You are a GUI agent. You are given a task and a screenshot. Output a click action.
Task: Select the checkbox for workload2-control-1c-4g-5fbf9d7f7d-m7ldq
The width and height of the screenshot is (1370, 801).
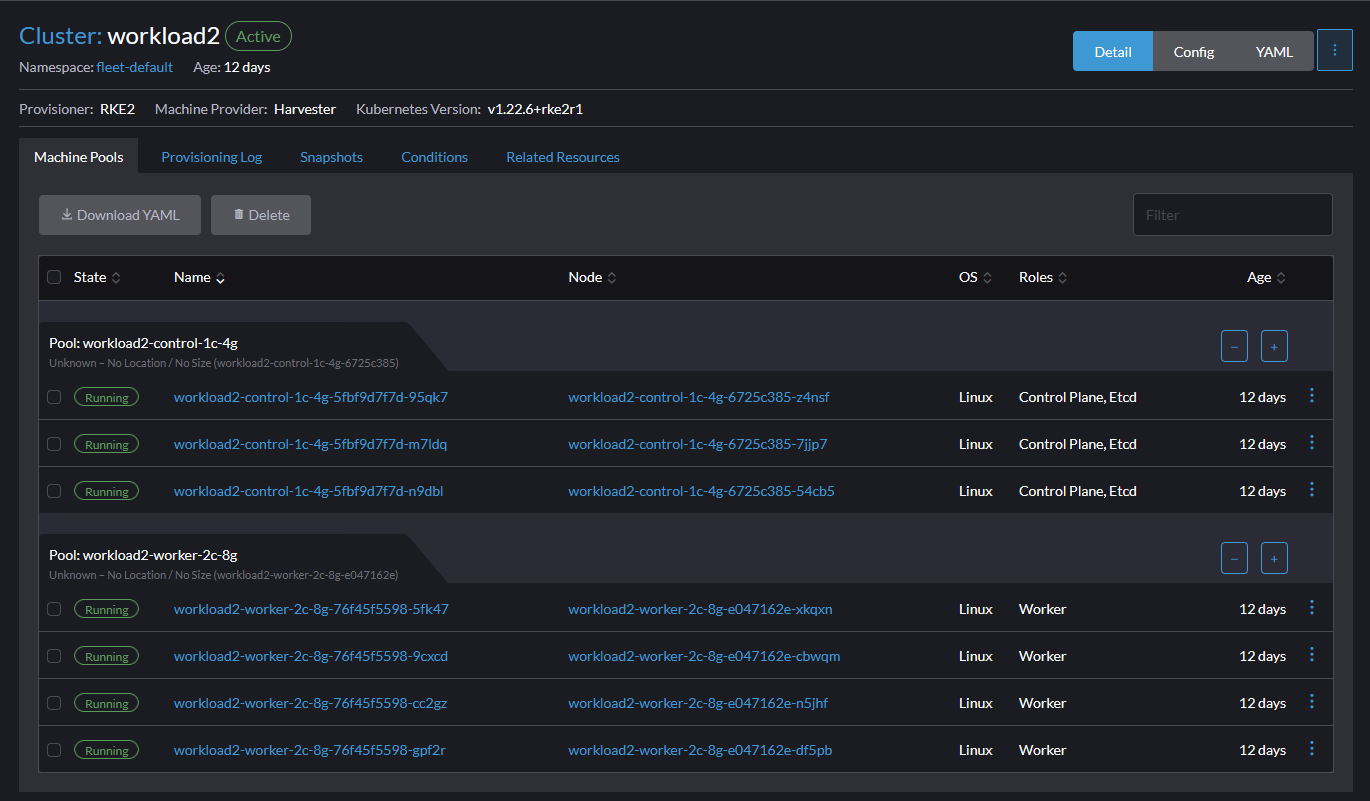53,443
